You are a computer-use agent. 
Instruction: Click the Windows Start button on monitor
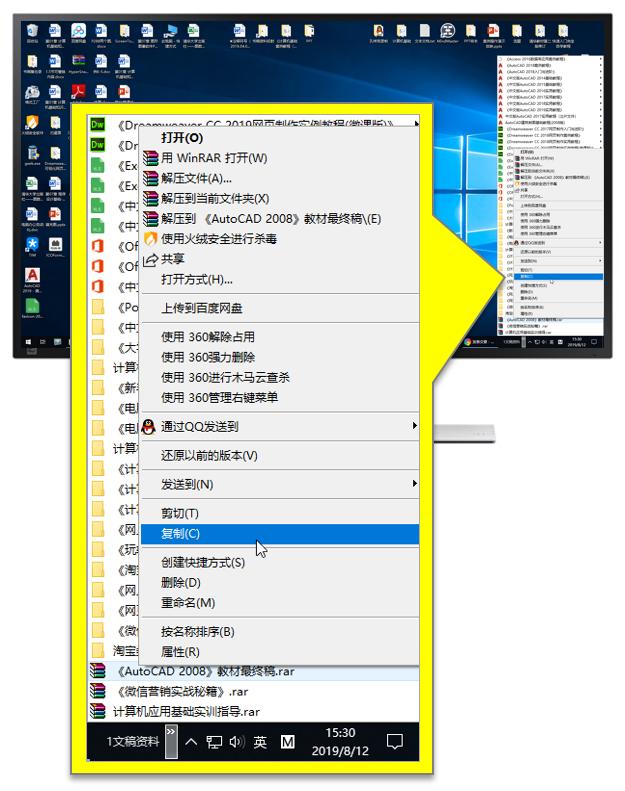tap(29, 342)
